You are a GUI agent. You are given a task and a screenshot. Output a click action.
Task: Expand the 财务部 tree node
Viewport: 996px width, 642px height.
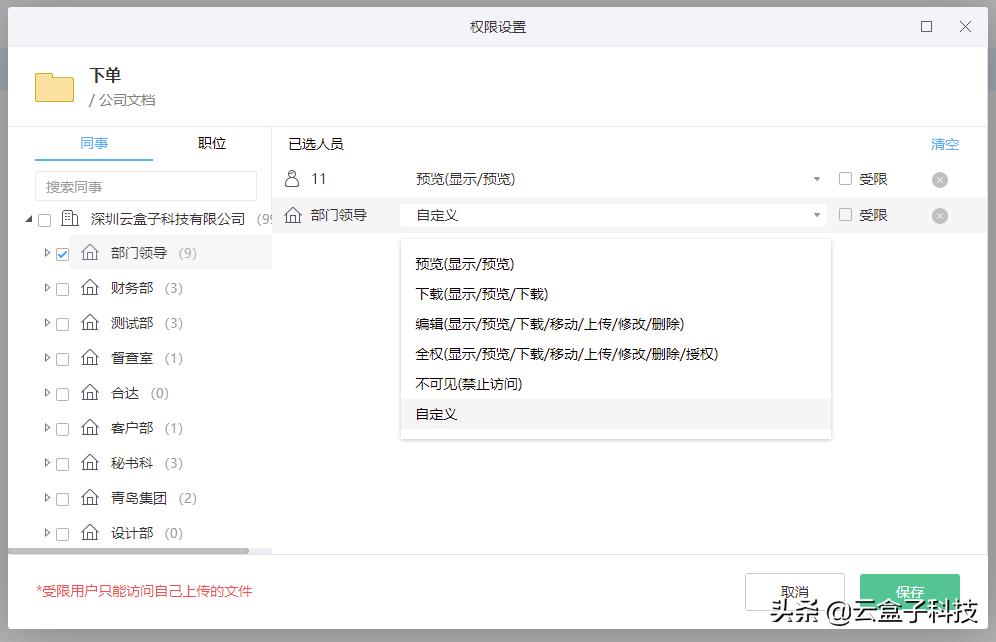pos(48,289)
